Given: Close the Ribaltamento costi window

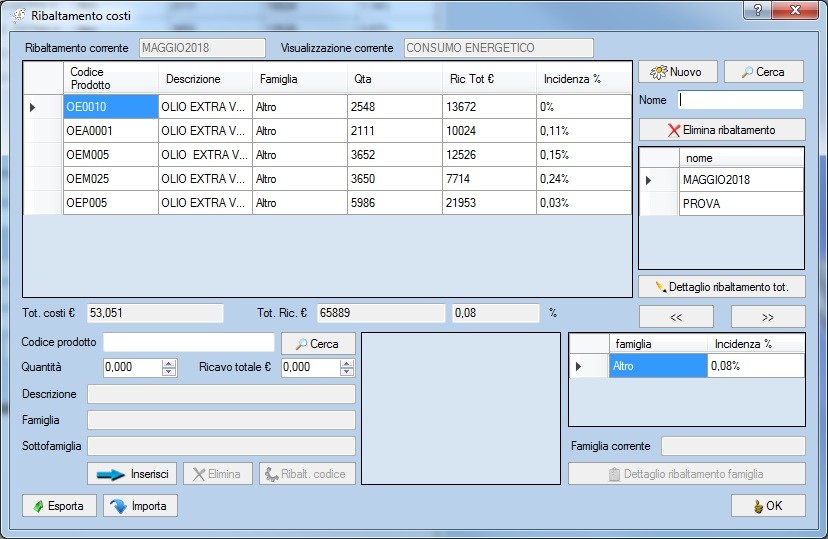Looking at the screenshot, I should point(795,10).
